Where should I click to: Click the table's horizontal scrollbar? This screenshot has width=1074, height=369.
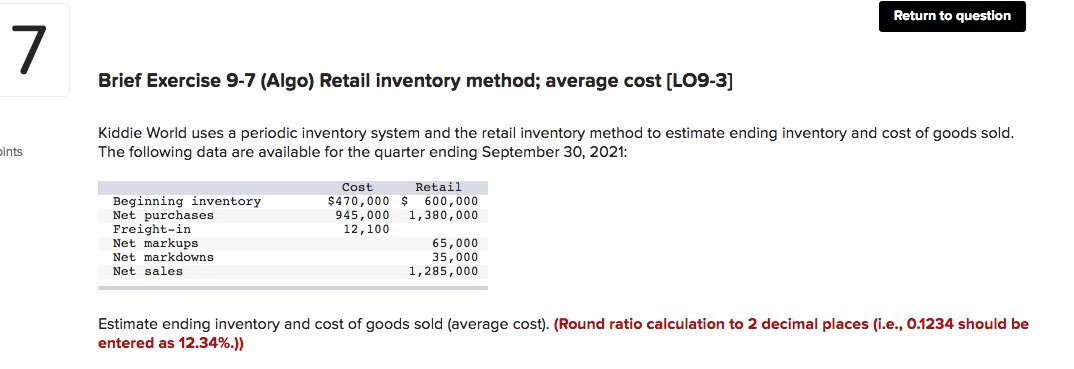click(x=292, y=288)
